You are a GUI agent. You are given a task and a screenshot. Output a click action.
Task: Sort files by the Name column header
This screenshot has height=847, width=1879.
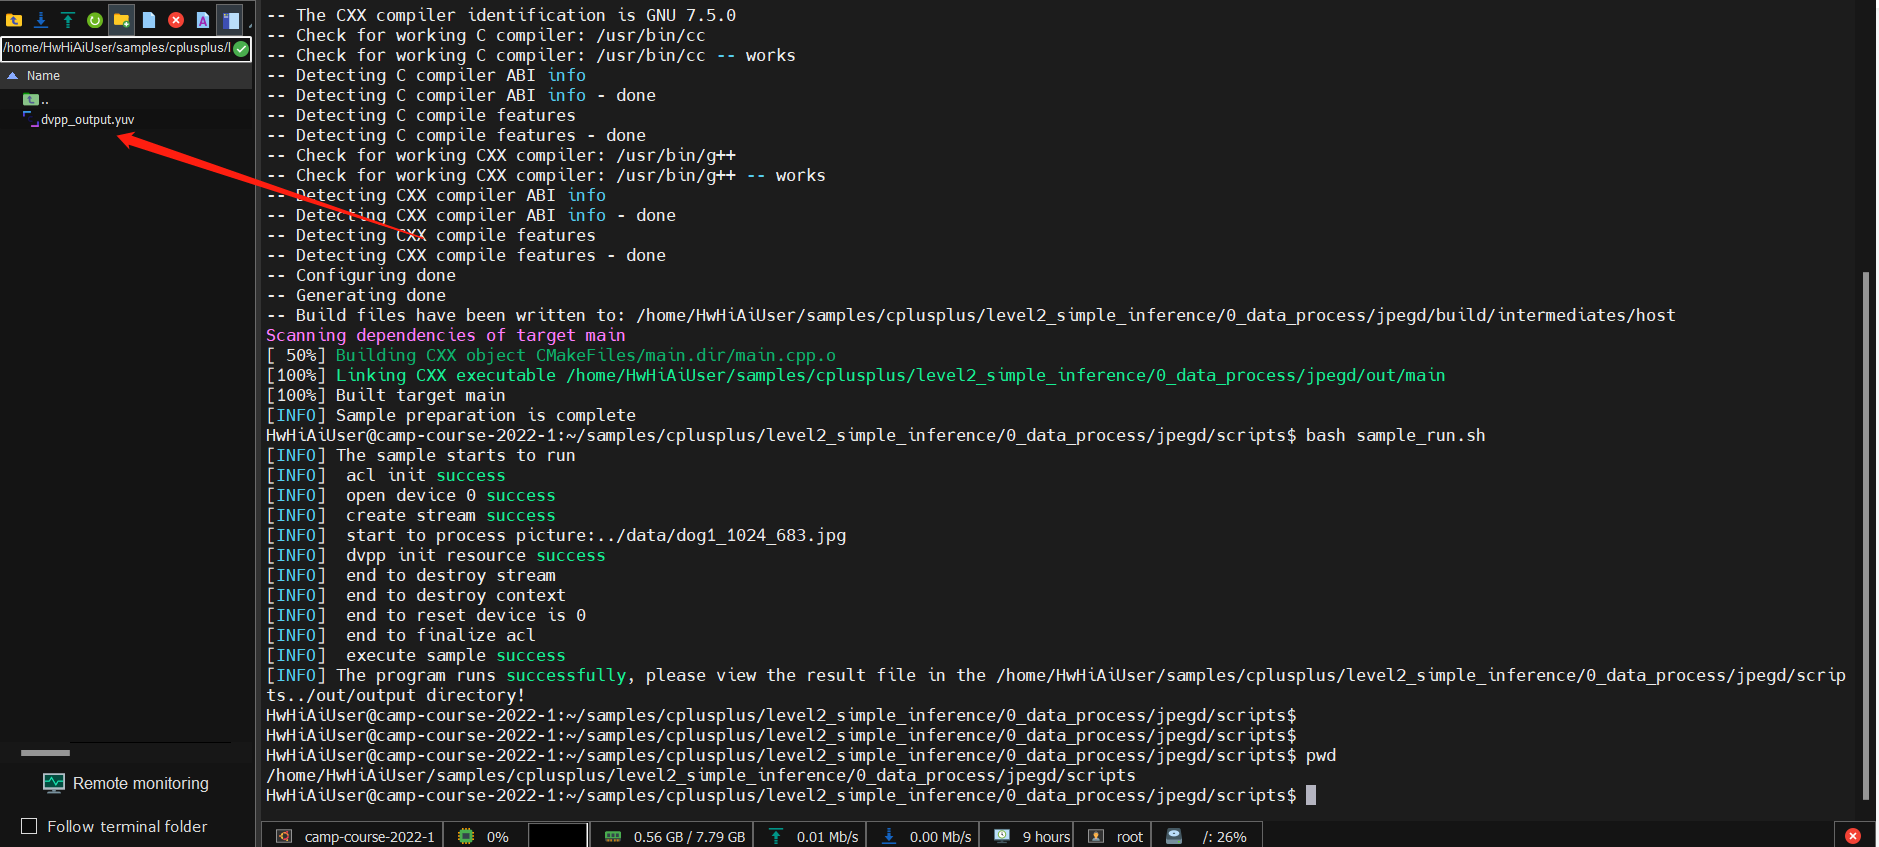point(43,76)
